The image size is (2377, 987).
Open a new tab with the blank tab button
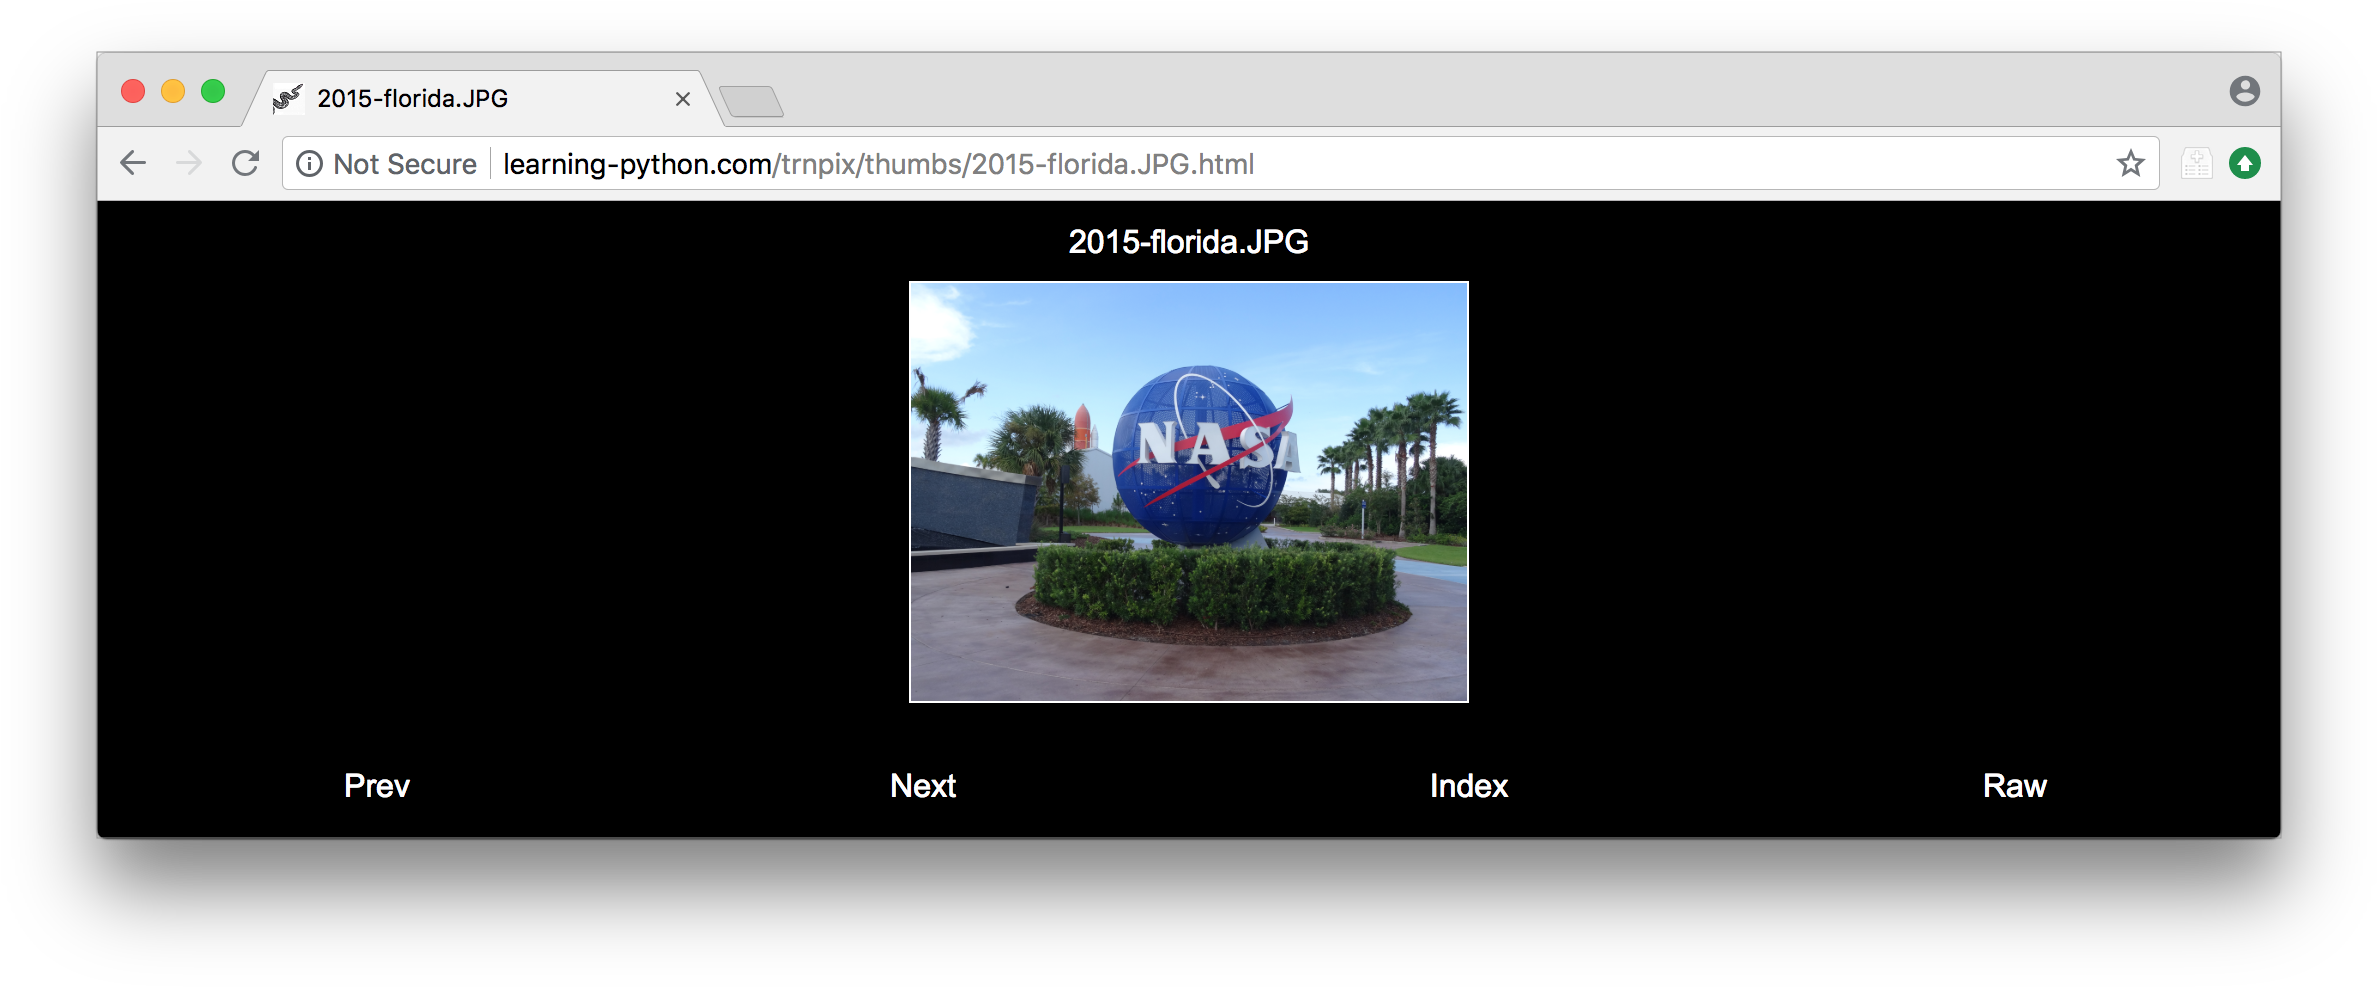click(x=751, y=102)
